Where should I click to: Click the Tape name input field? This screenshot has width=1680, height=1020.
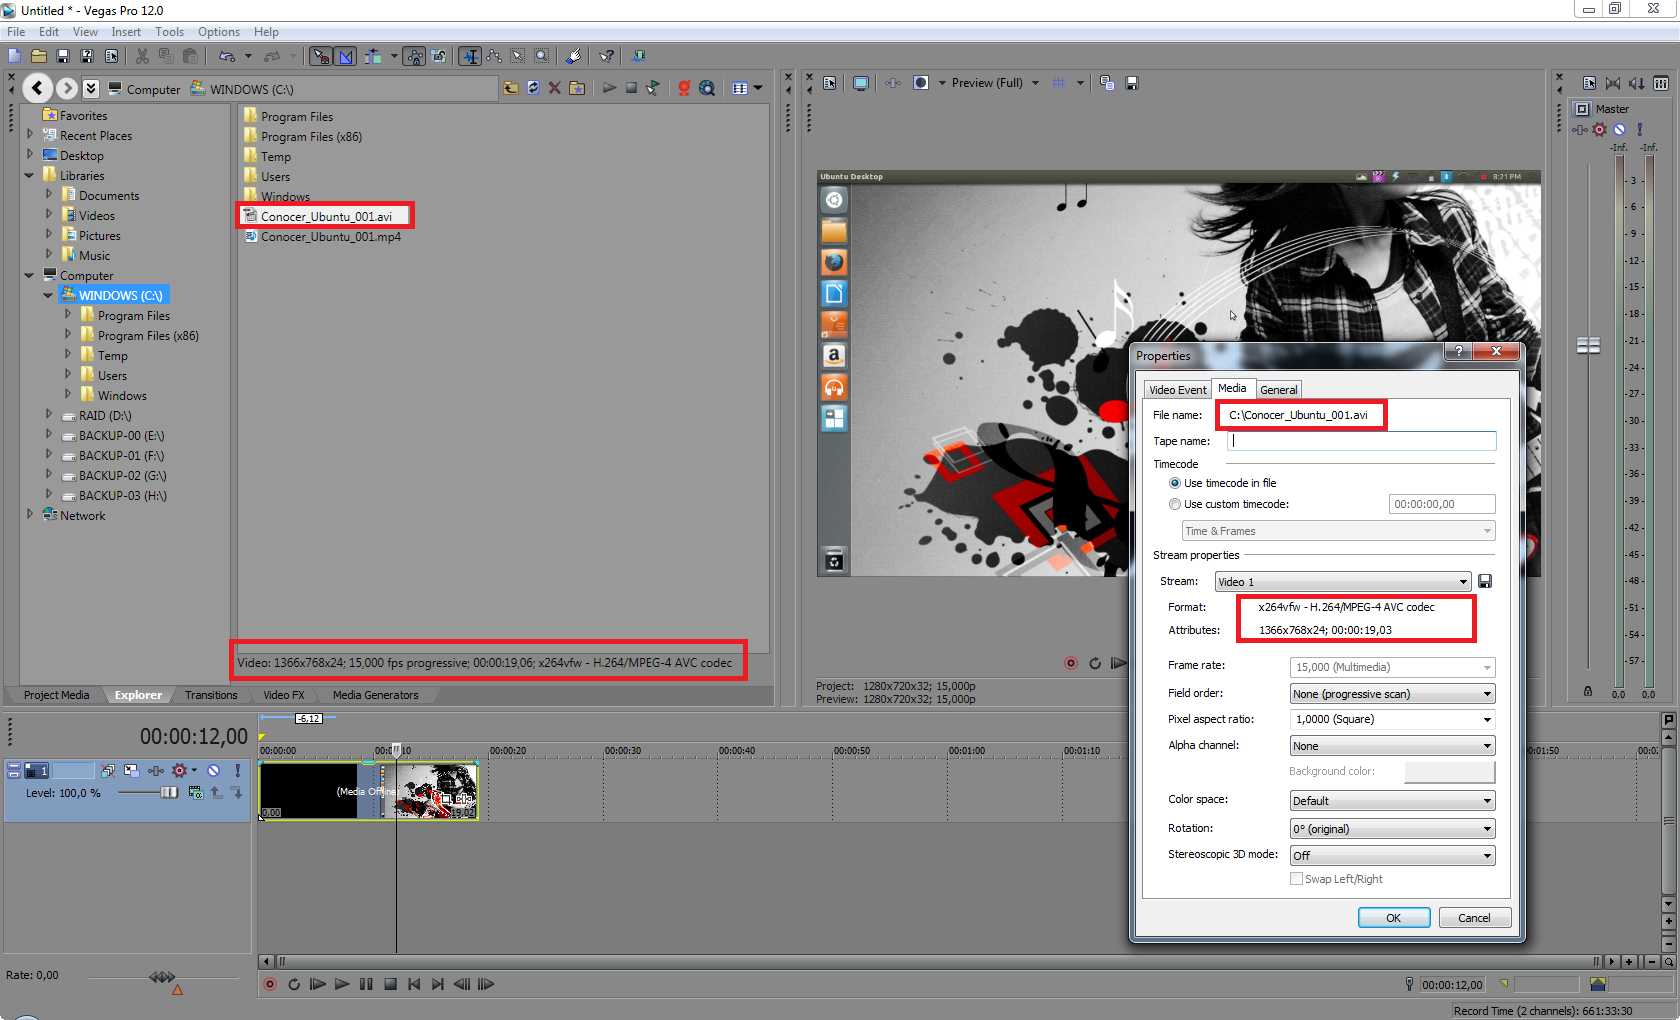(x=1361, y=441)
